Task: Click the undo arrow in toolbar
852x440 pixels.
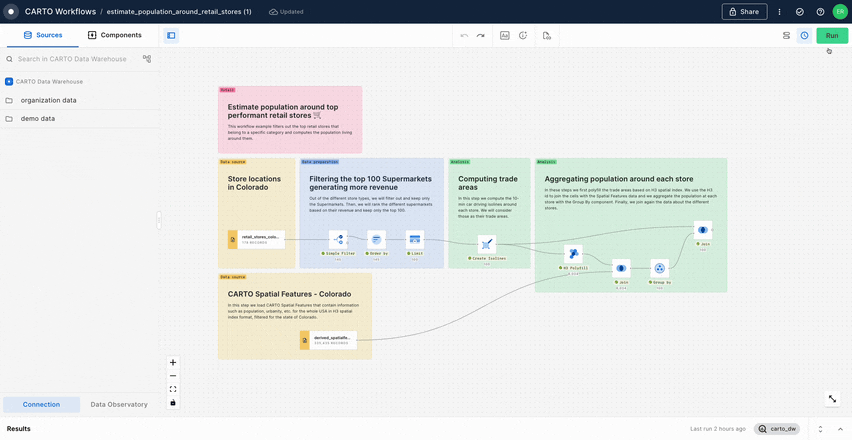Action: pos(464,36)
